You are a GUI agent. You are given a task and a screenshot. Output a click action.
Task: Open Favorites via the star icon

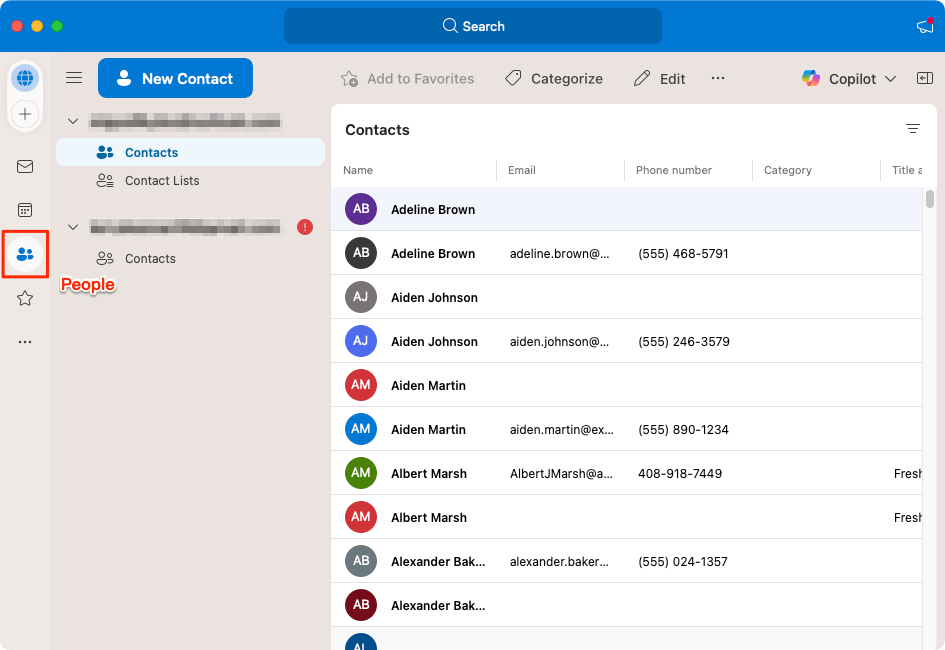pos(25,297)
